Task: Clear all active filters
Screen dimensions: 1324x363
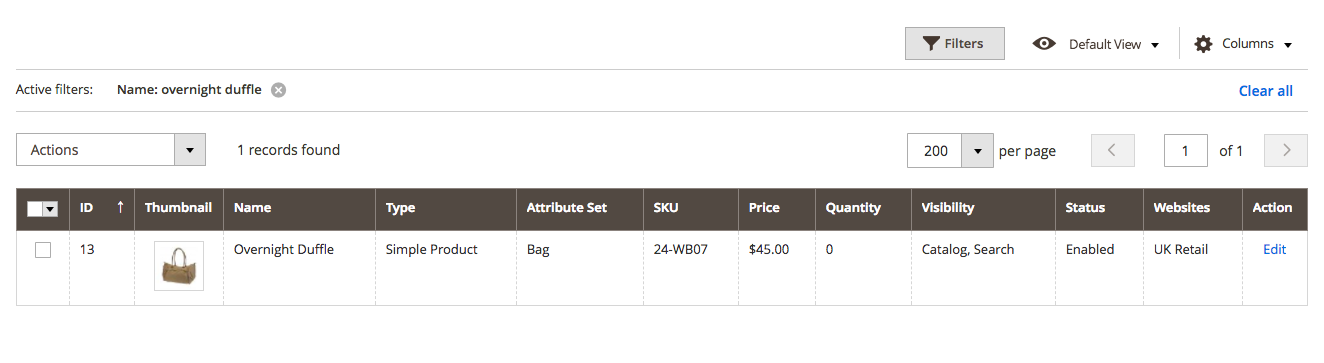Action: click(x=1265, y=91)
